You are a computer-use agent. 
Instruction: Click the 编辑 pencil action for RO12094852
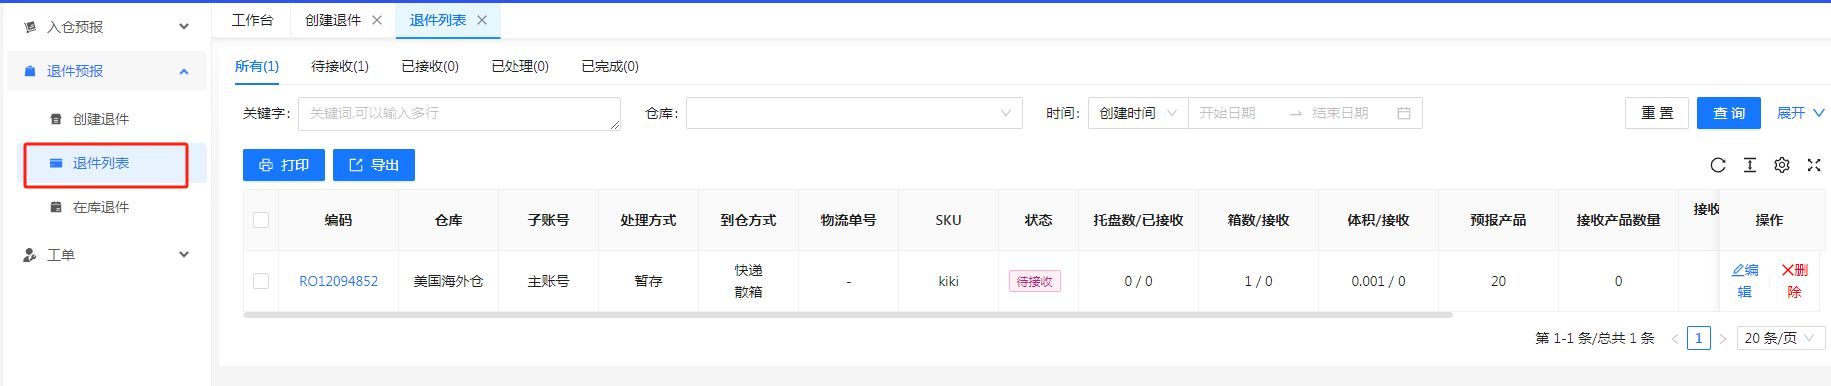[1745, 281]
